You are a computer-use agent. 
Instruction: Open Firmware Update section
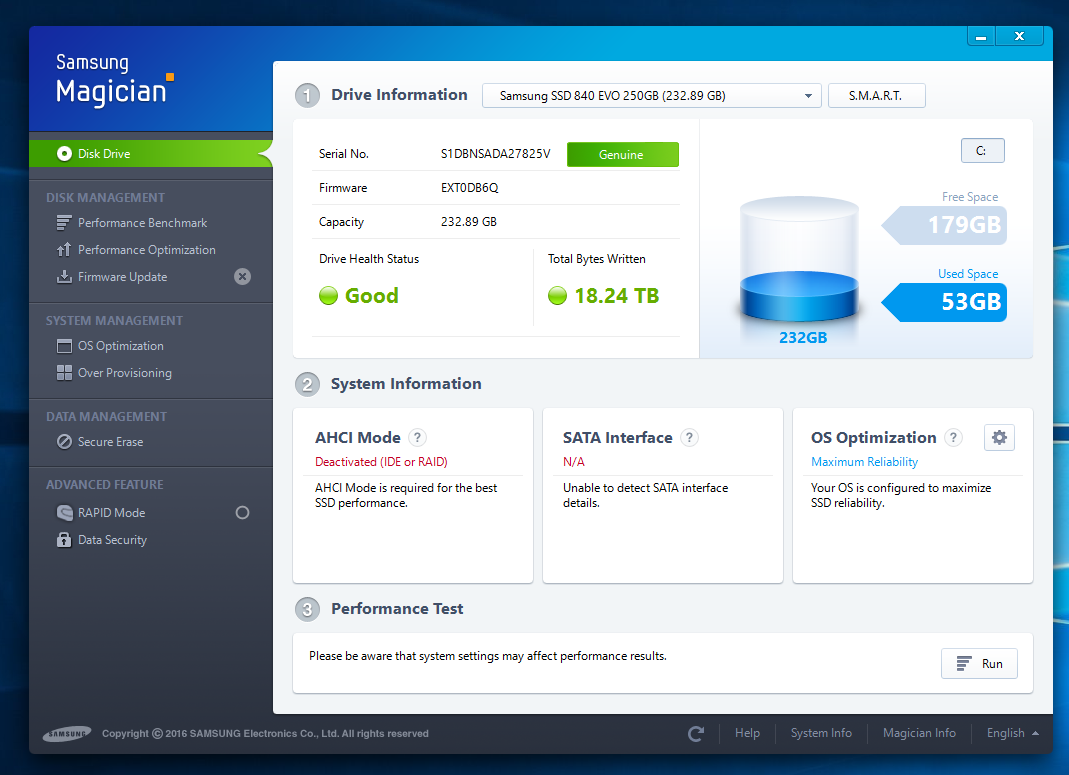(123, 277)
